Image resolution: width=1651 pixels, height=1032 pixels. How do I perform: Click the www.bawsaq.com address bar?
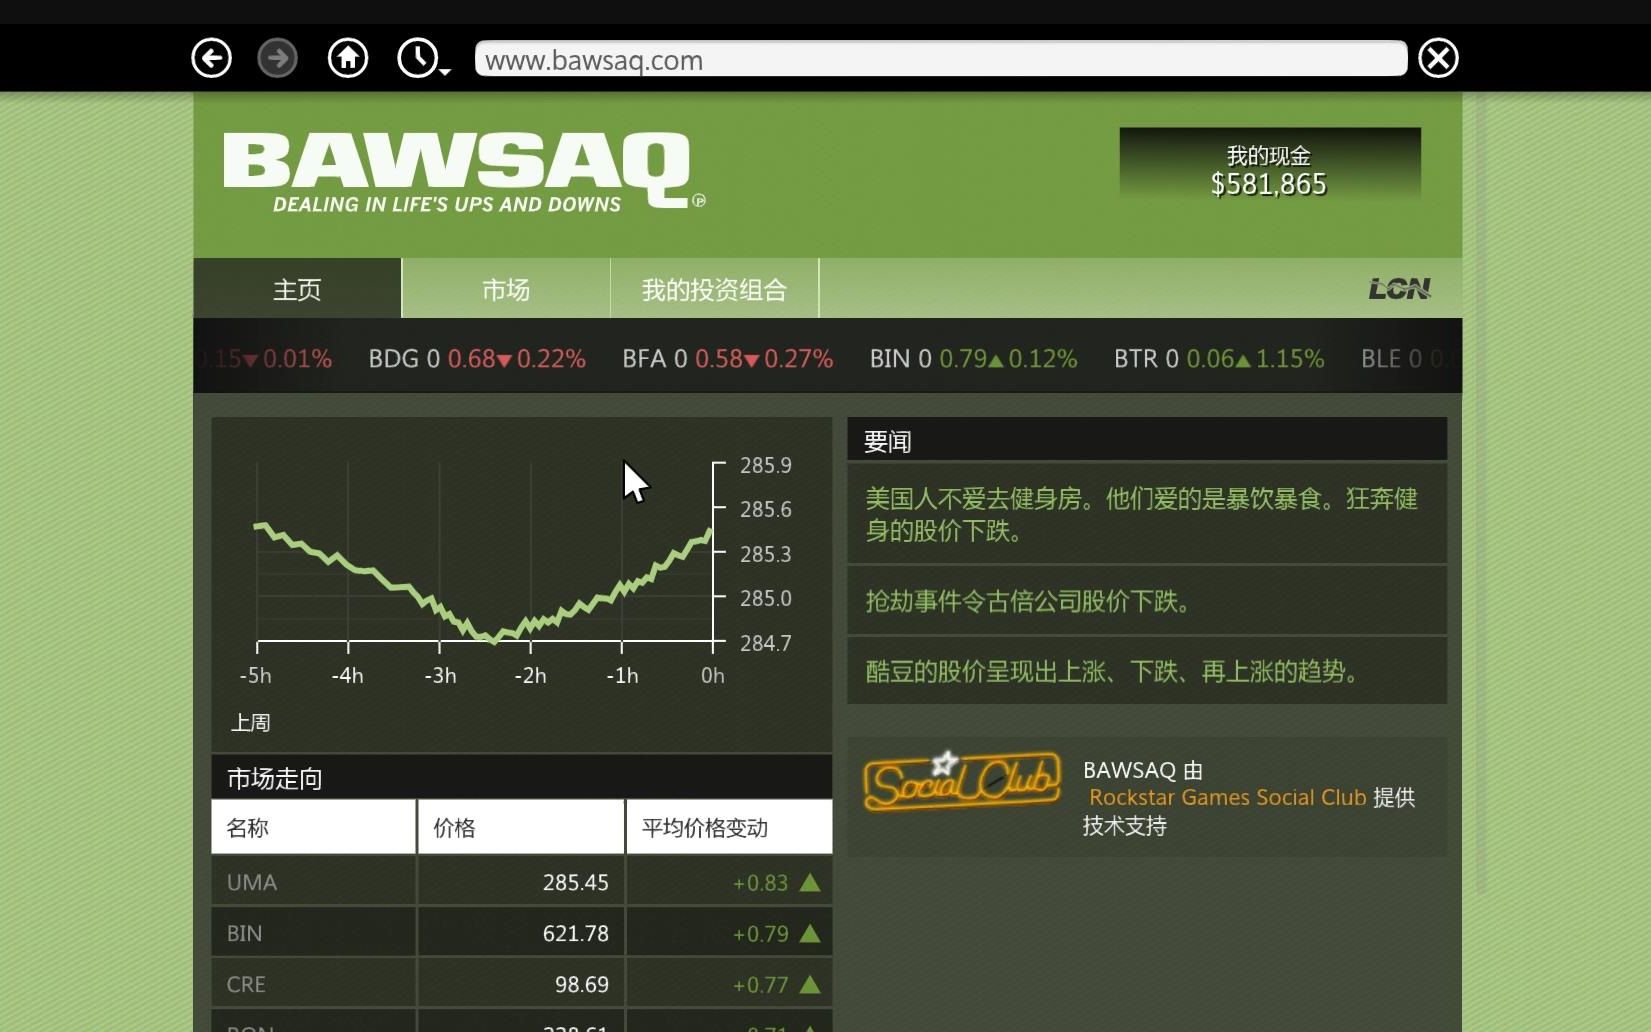coord(941,59)
